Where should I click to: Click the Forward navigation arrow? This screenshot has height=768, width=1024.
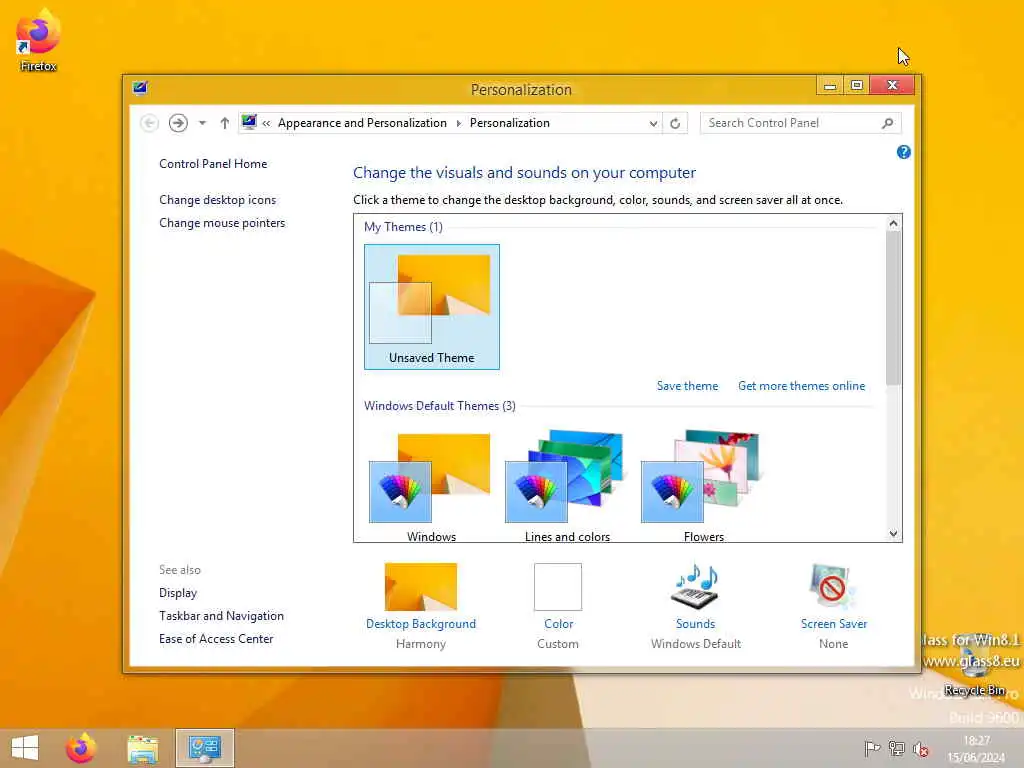point(178,123)
